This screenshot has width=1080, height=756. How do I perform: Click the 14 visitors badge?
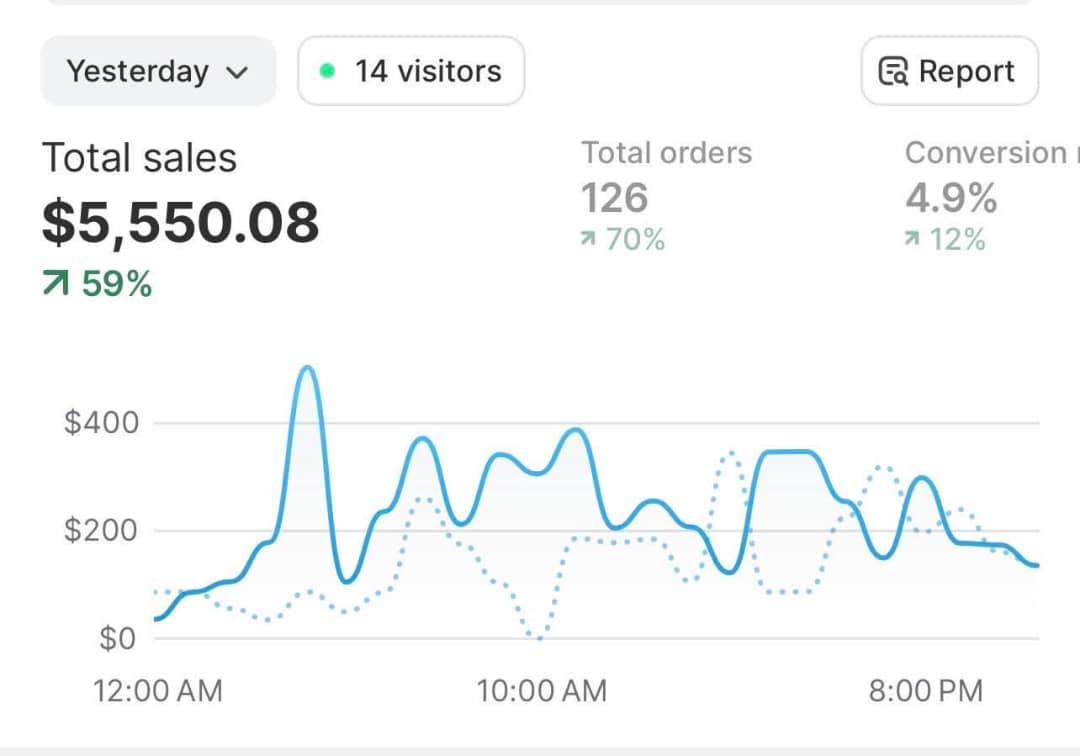[x=411, y=70]
